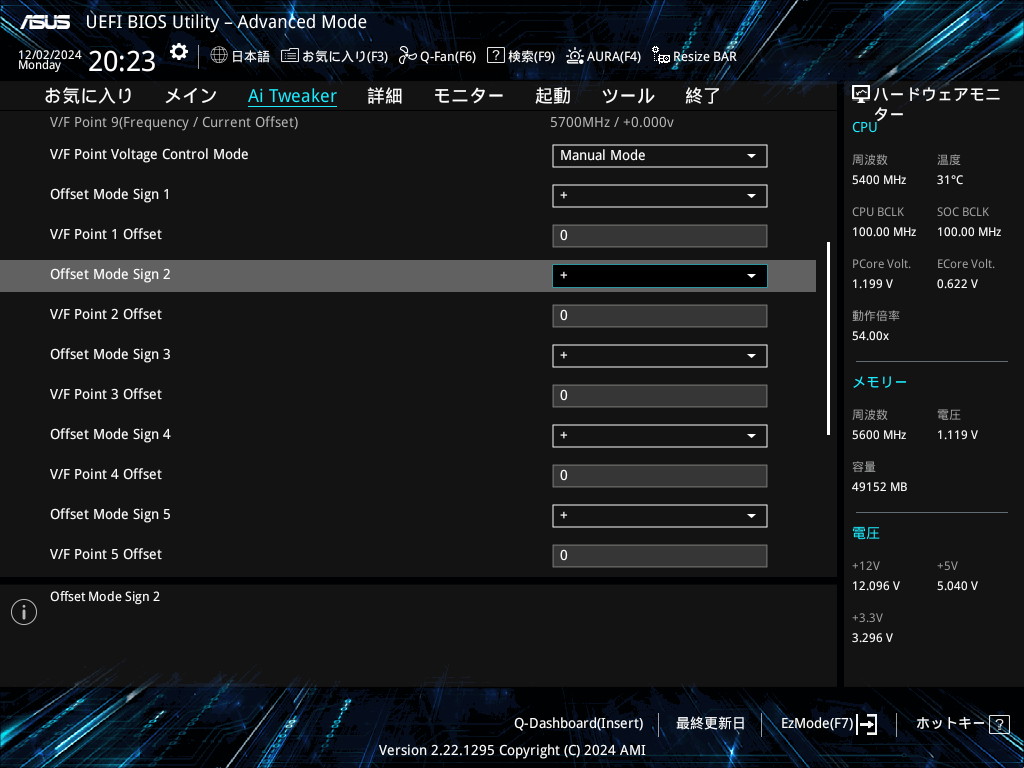Click the 12/02/2024 date text
The width and height of the screenshot is (1024, 768).
click(50, 55)
